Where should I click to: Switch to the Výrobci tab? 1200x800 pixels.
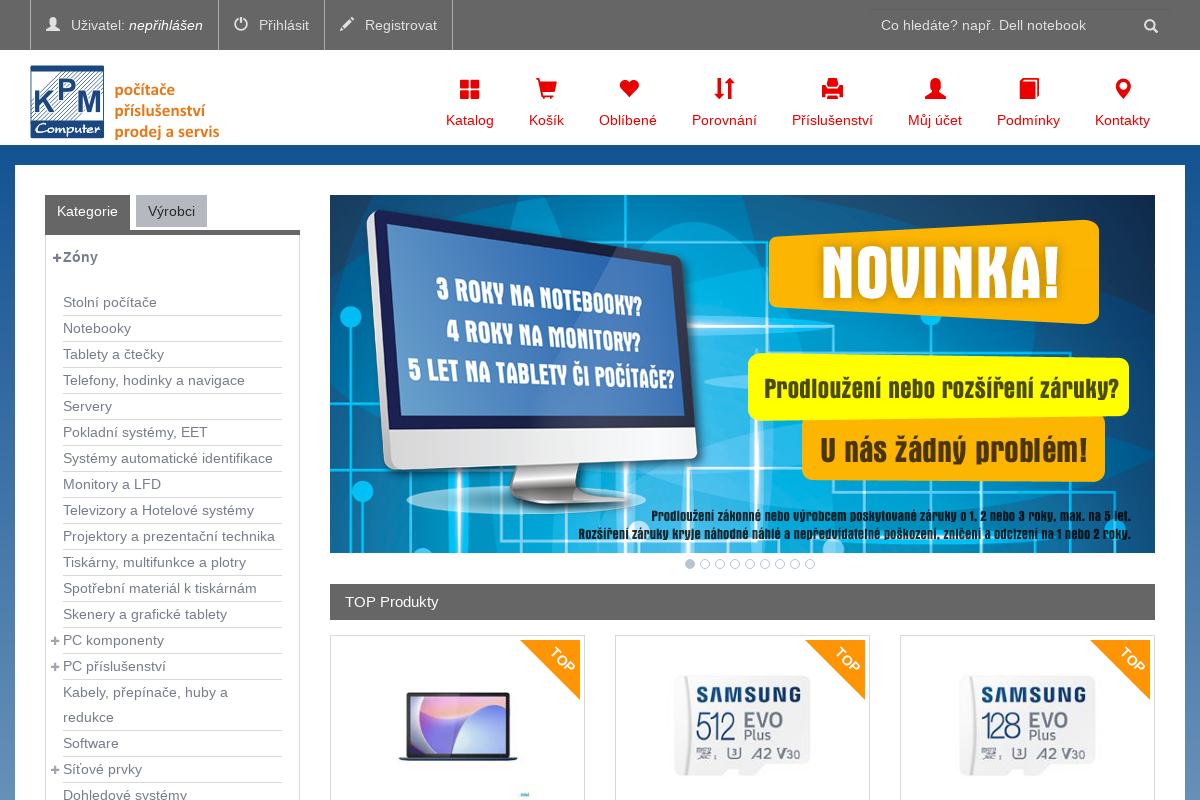[171, 211]
